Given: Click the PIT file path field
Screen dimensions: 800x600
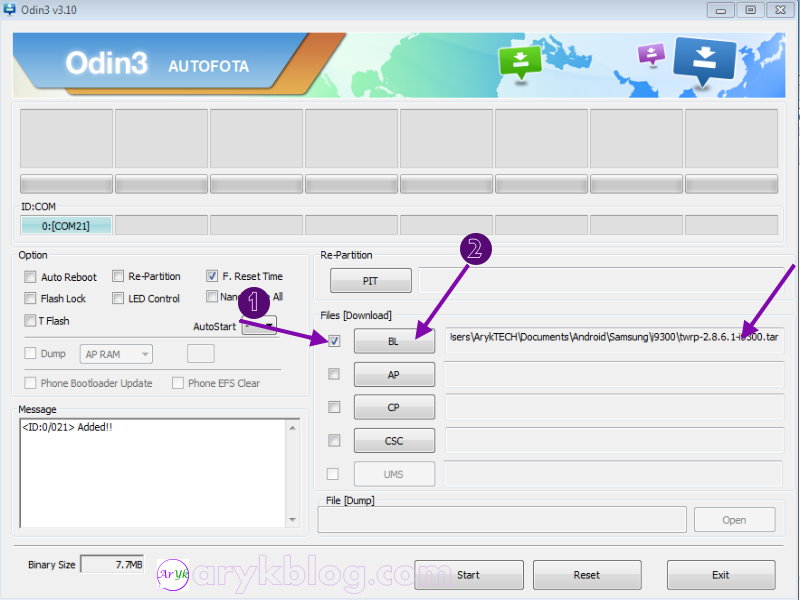Looking at the screenshot, I should point(601,281).
